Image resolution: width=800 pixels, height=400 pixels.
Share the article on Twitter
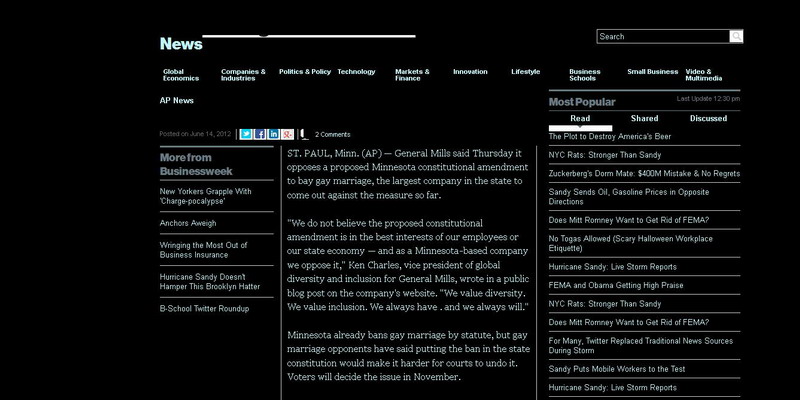click(246, 134)
